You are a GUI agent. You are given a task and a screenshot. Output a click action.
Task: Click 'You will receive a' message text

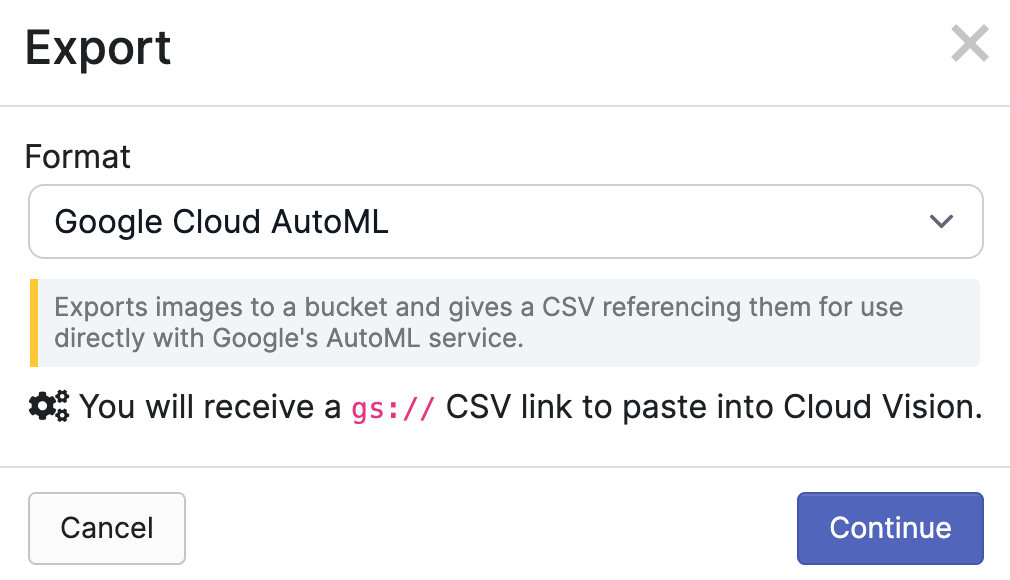210,407
